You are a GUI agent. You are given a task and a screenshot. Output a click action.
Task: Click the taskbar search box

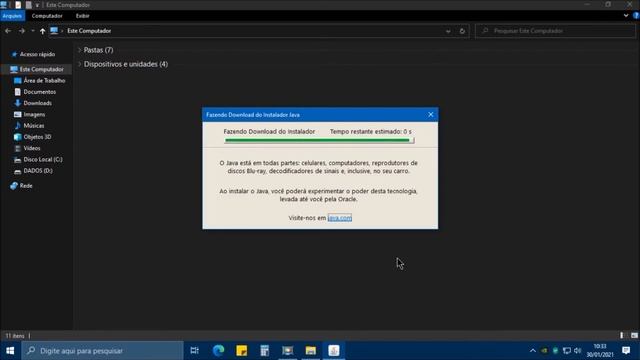(x=102, y=351)
